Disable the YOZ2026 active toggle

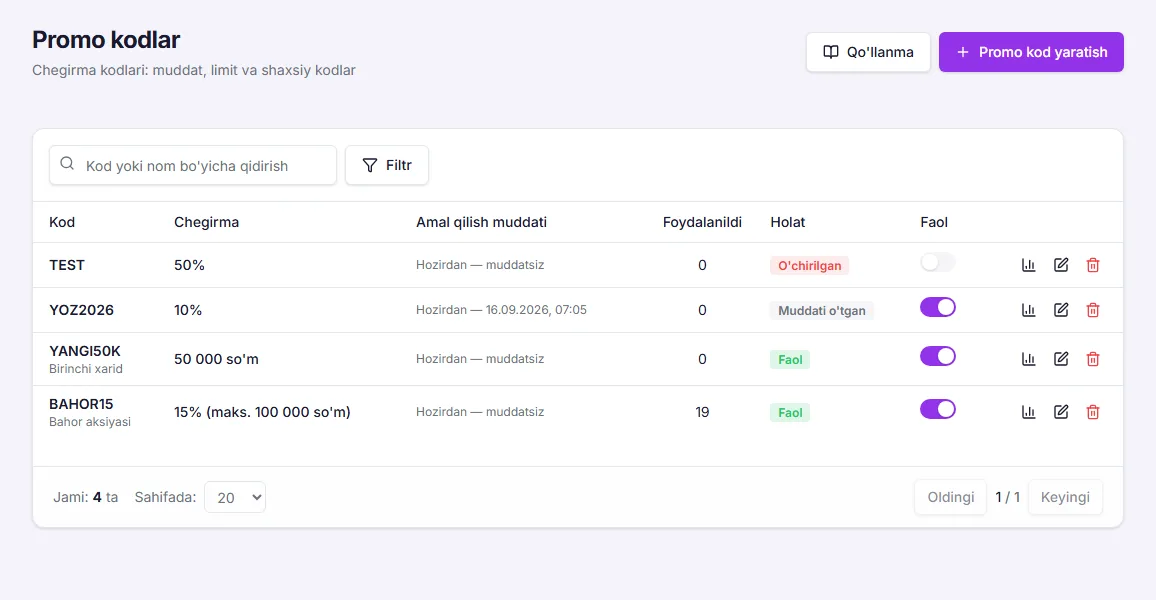(938, 307)
